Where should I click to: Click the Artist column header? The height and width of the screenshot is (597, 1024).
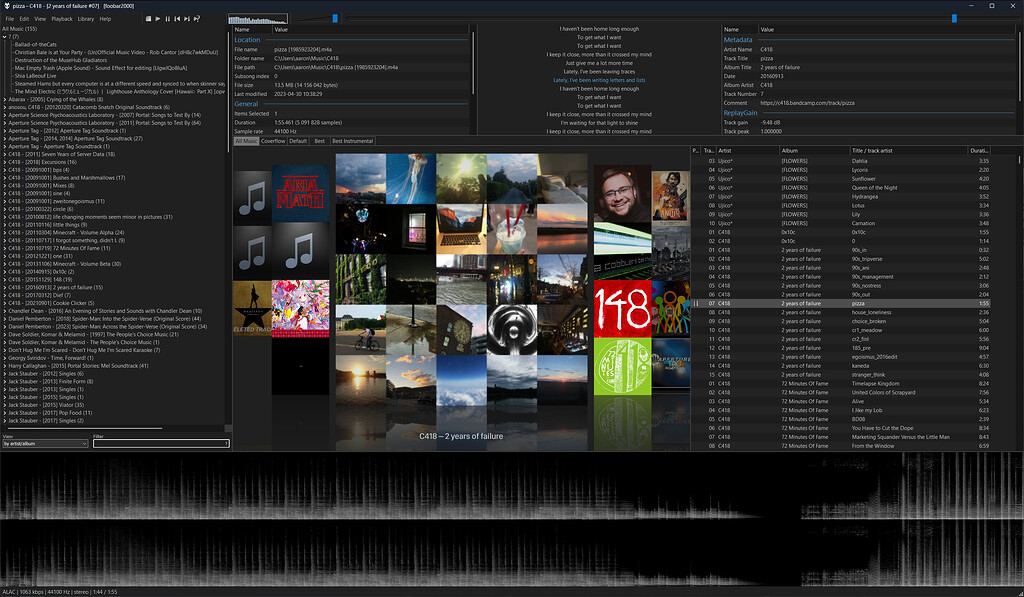point(748,150)
